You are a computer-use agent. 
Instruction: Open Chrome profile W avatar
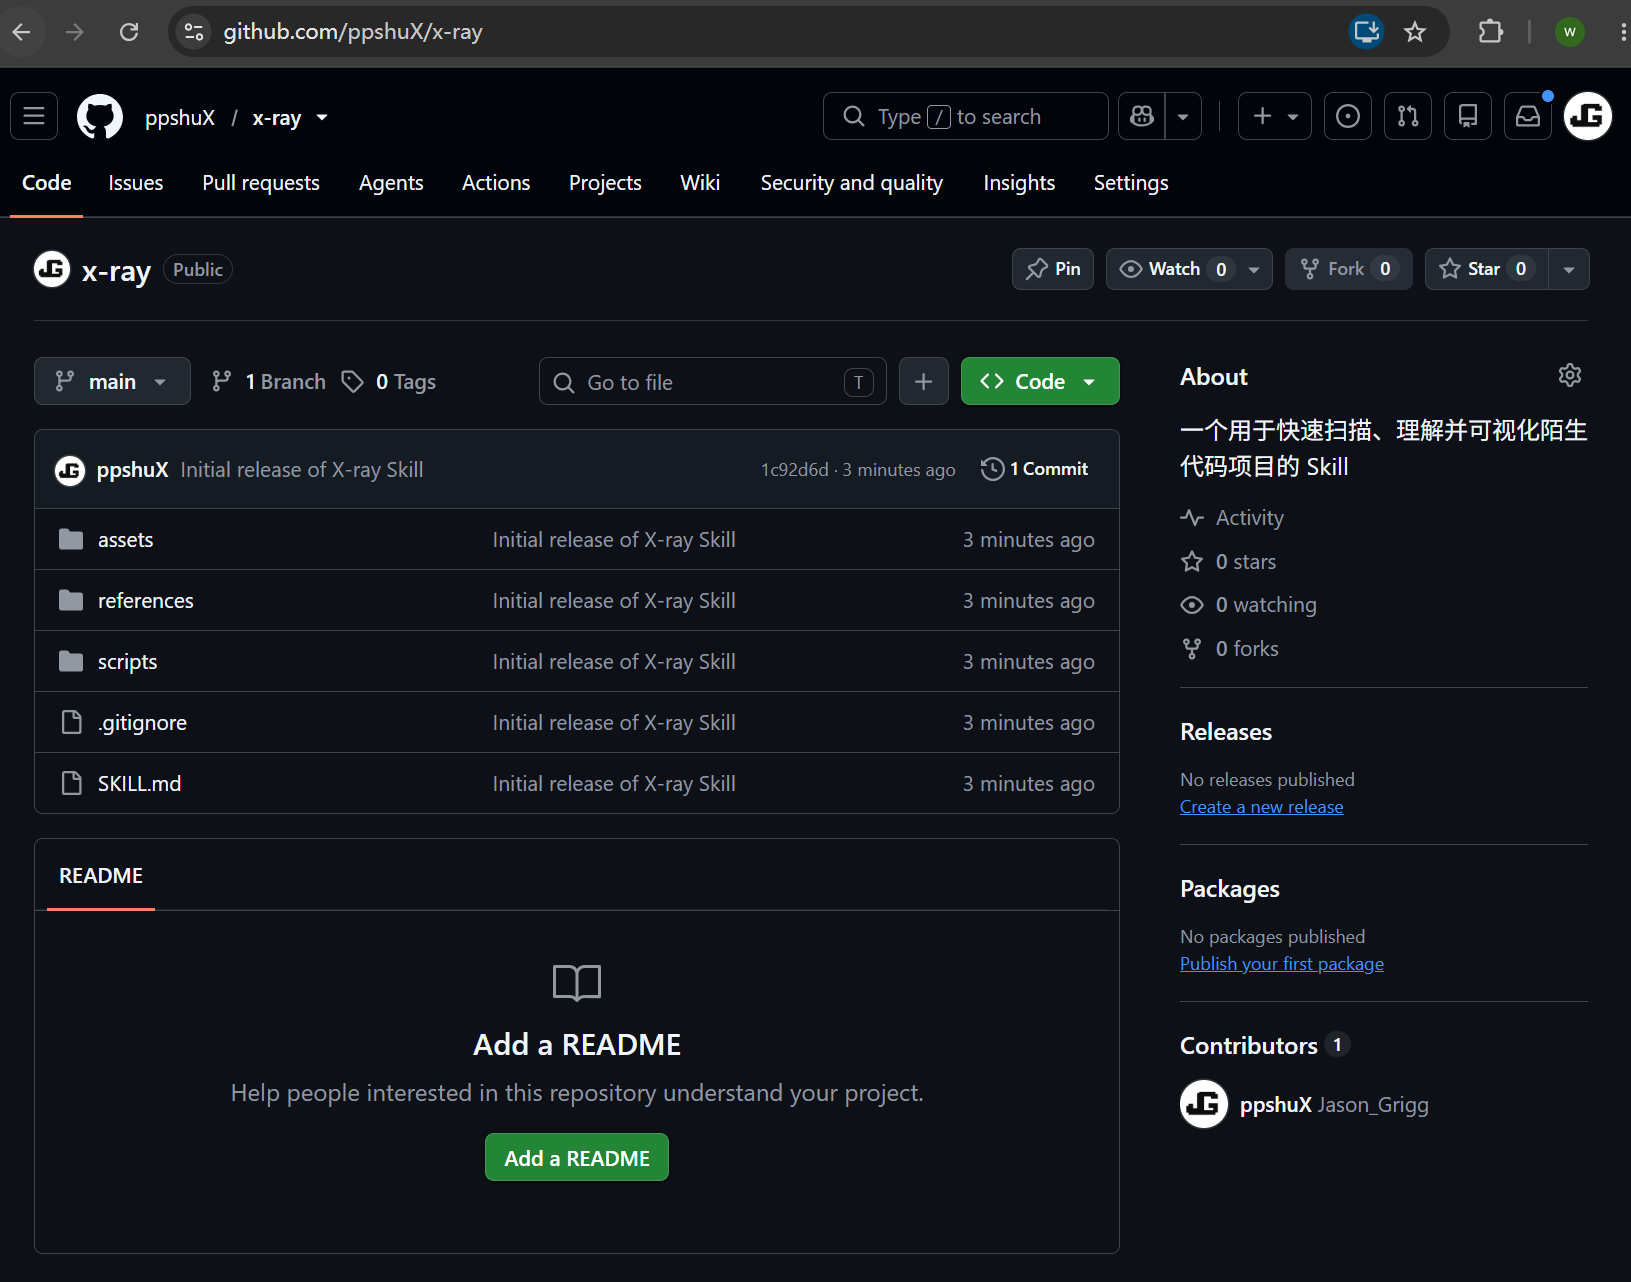[x=1570, y=32]
